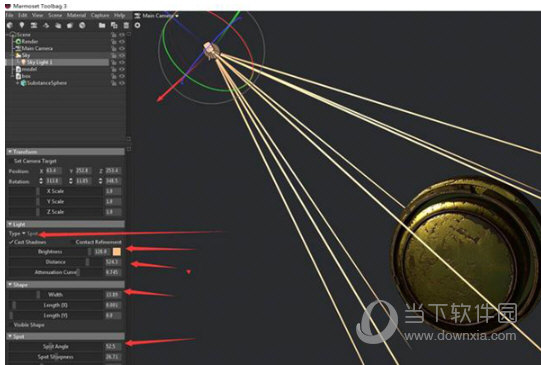Click the lock icon on Main Camera row
541x365 pixels.
pos(113,48)
